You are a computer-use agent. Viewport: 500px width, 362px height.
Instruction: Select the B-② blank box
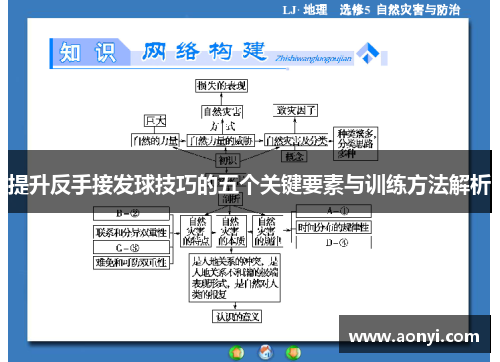131,213
